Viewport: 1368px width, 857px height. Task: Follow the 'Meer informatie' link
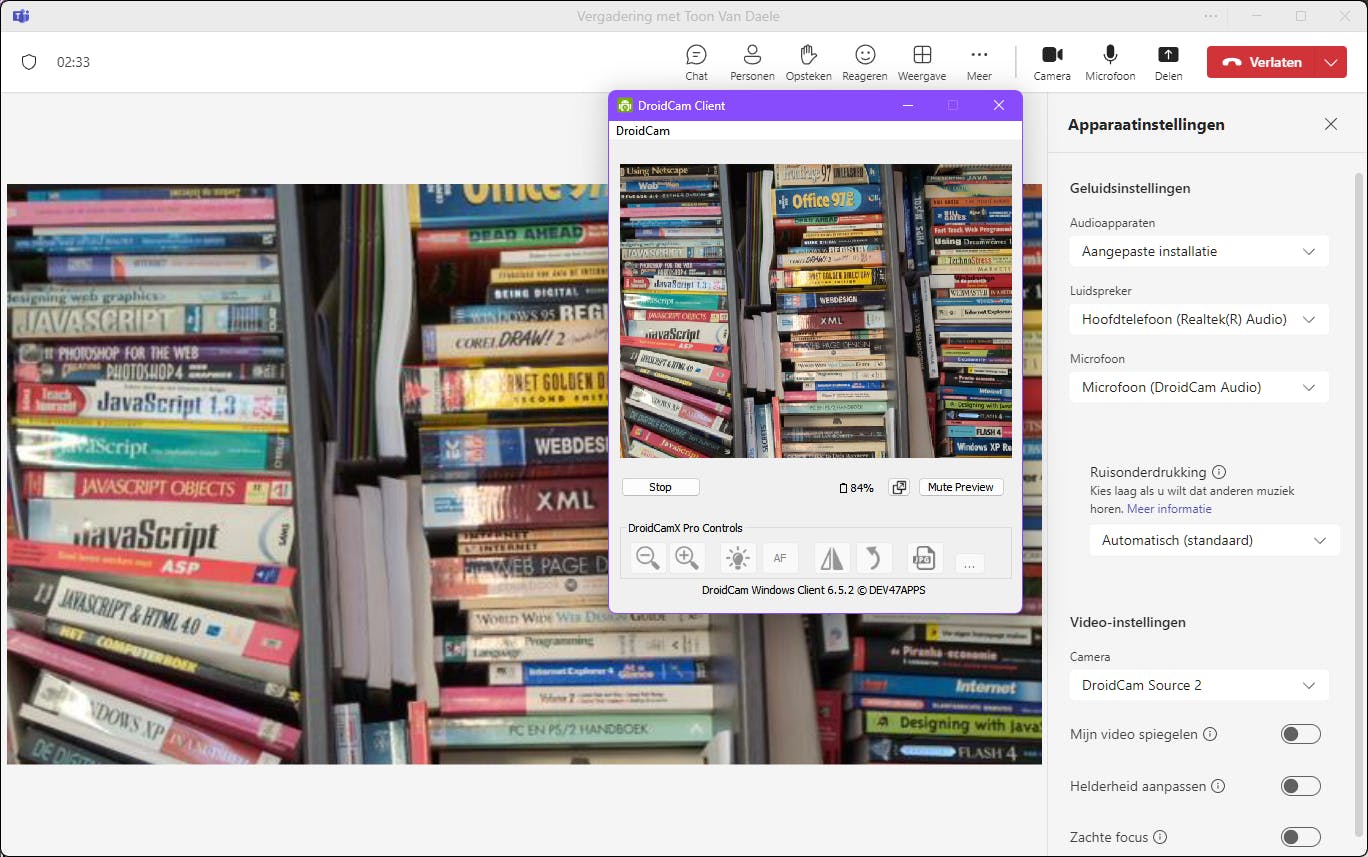coord(1169,509)
